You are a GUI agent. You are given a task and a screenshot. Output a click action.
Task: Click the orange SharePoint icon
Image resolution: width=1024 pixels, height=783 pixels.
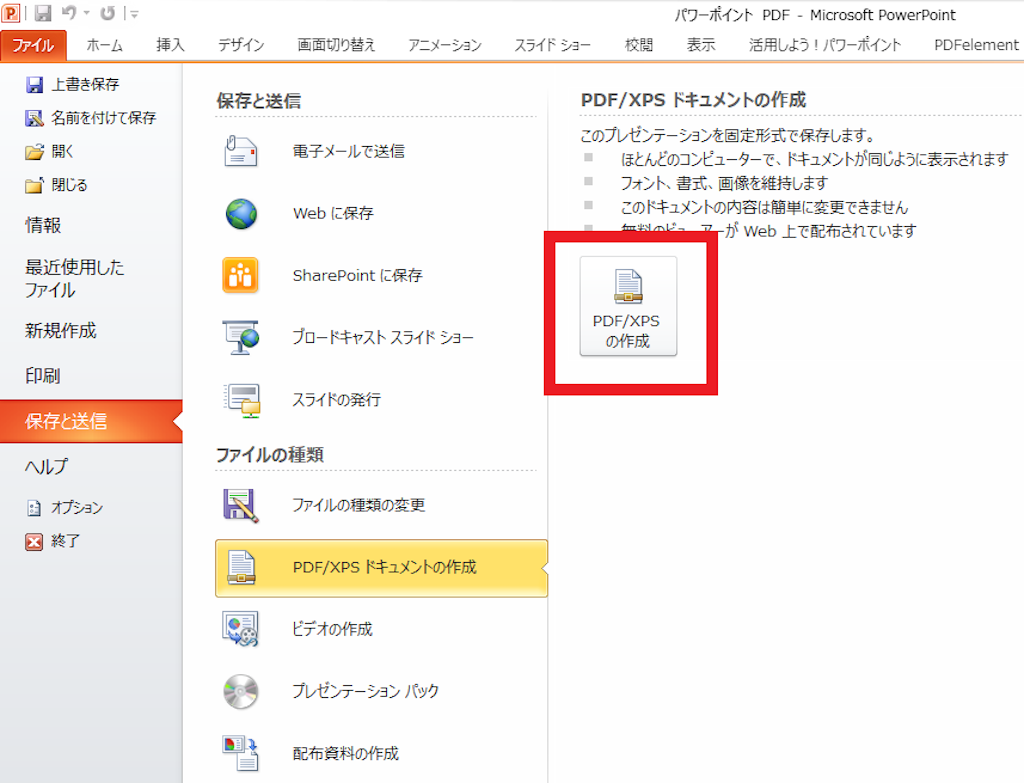(240, 275)
